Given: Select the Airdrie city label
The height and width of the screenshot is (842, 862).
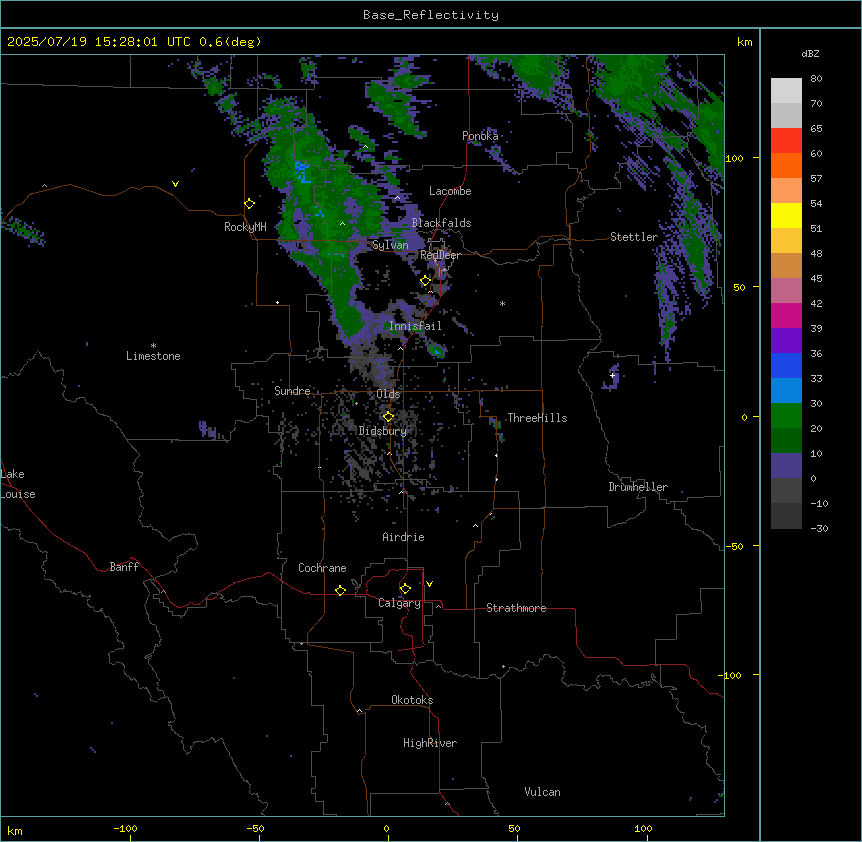Looking at the screenshot, I should click(x=403, y=537).
